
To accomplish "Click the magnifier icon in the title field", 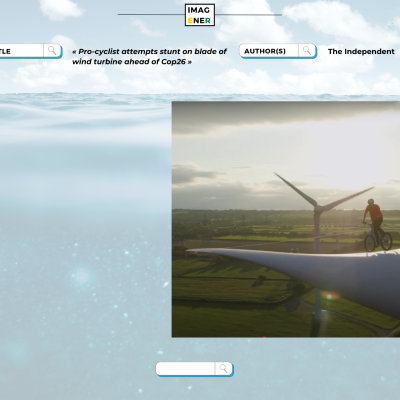I will click(x=52, y=51).
